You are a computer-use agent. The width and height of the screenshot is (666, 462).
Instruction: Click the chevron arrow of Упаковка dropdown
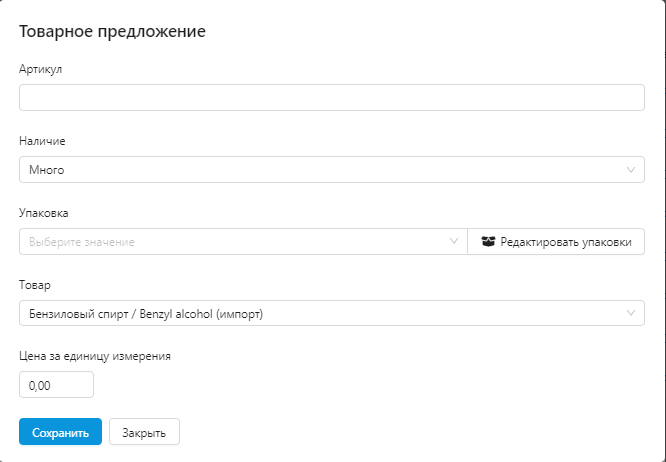[454, 242]
